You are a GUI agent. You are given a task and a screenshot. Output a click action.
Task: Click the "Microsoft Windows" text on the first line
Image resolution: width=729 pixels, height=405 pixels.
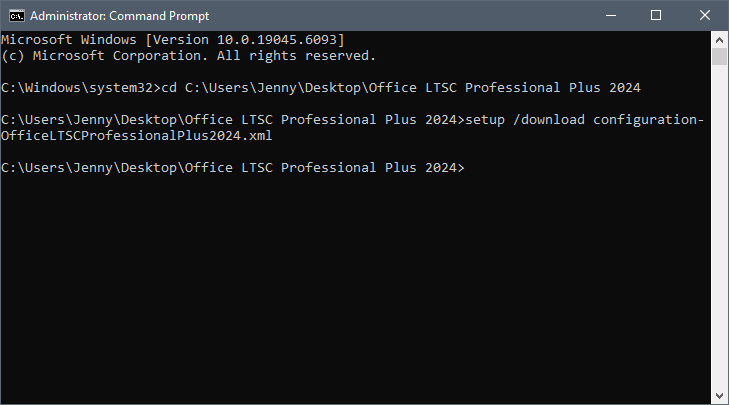click(x=69, y=40)
